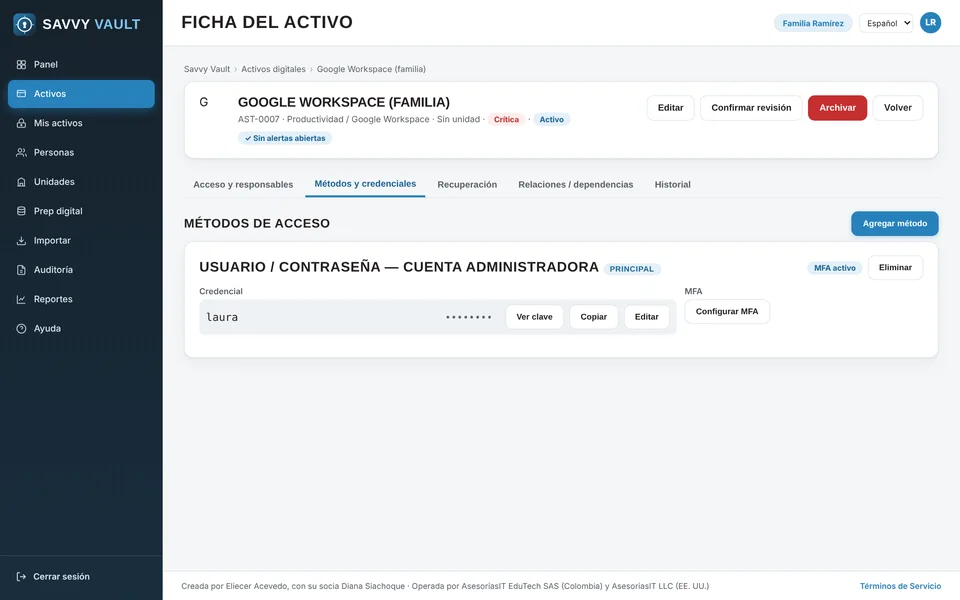This screenshot has width=960, height=600.
Task: Click the Personas people icon
Action: tap(21, 152)
